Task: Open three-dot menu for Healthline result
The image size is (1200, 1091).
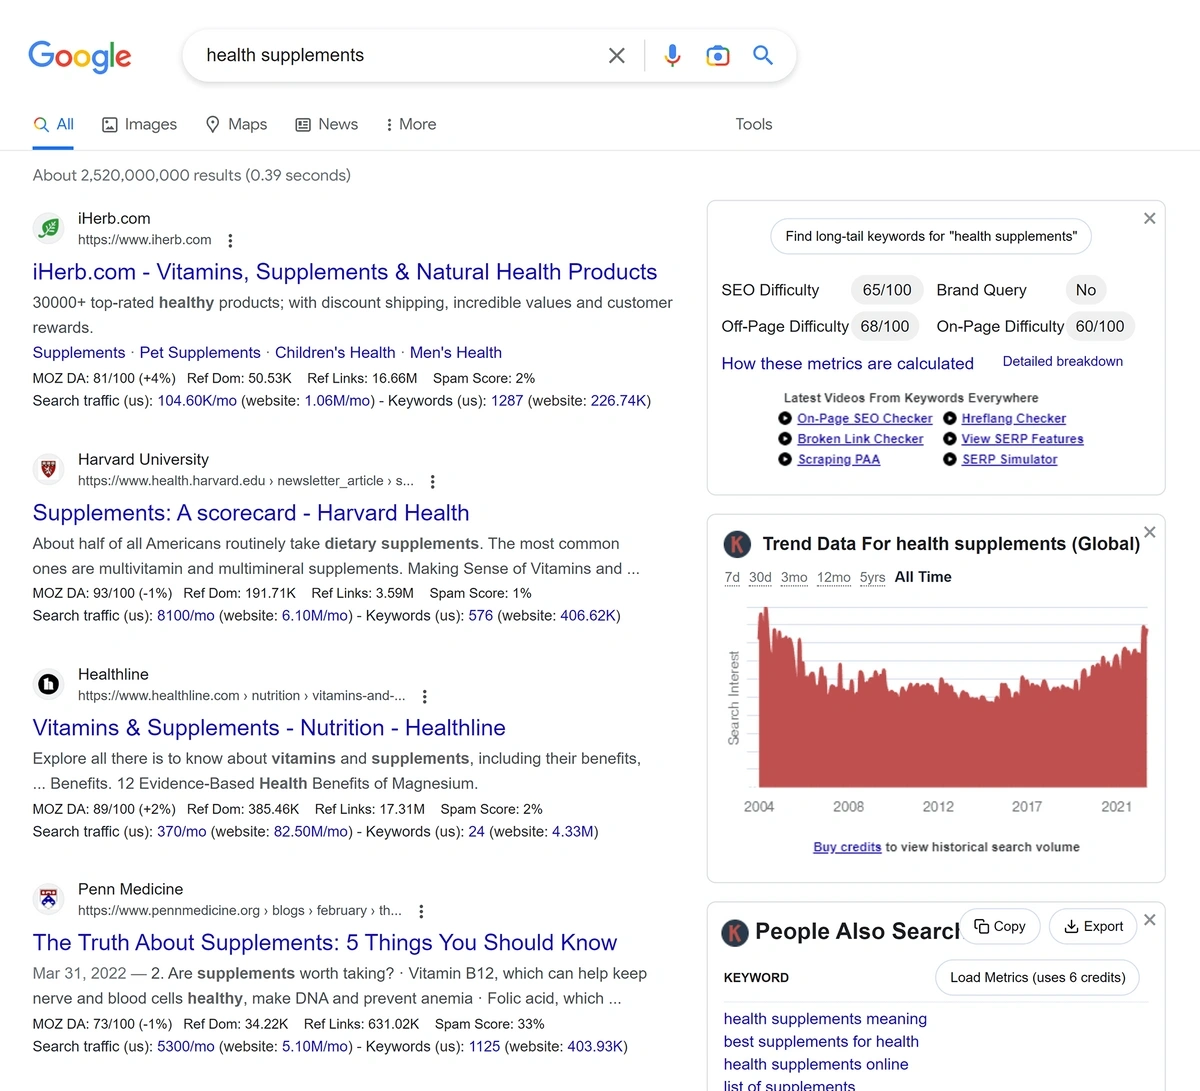Action: point(425,697)
